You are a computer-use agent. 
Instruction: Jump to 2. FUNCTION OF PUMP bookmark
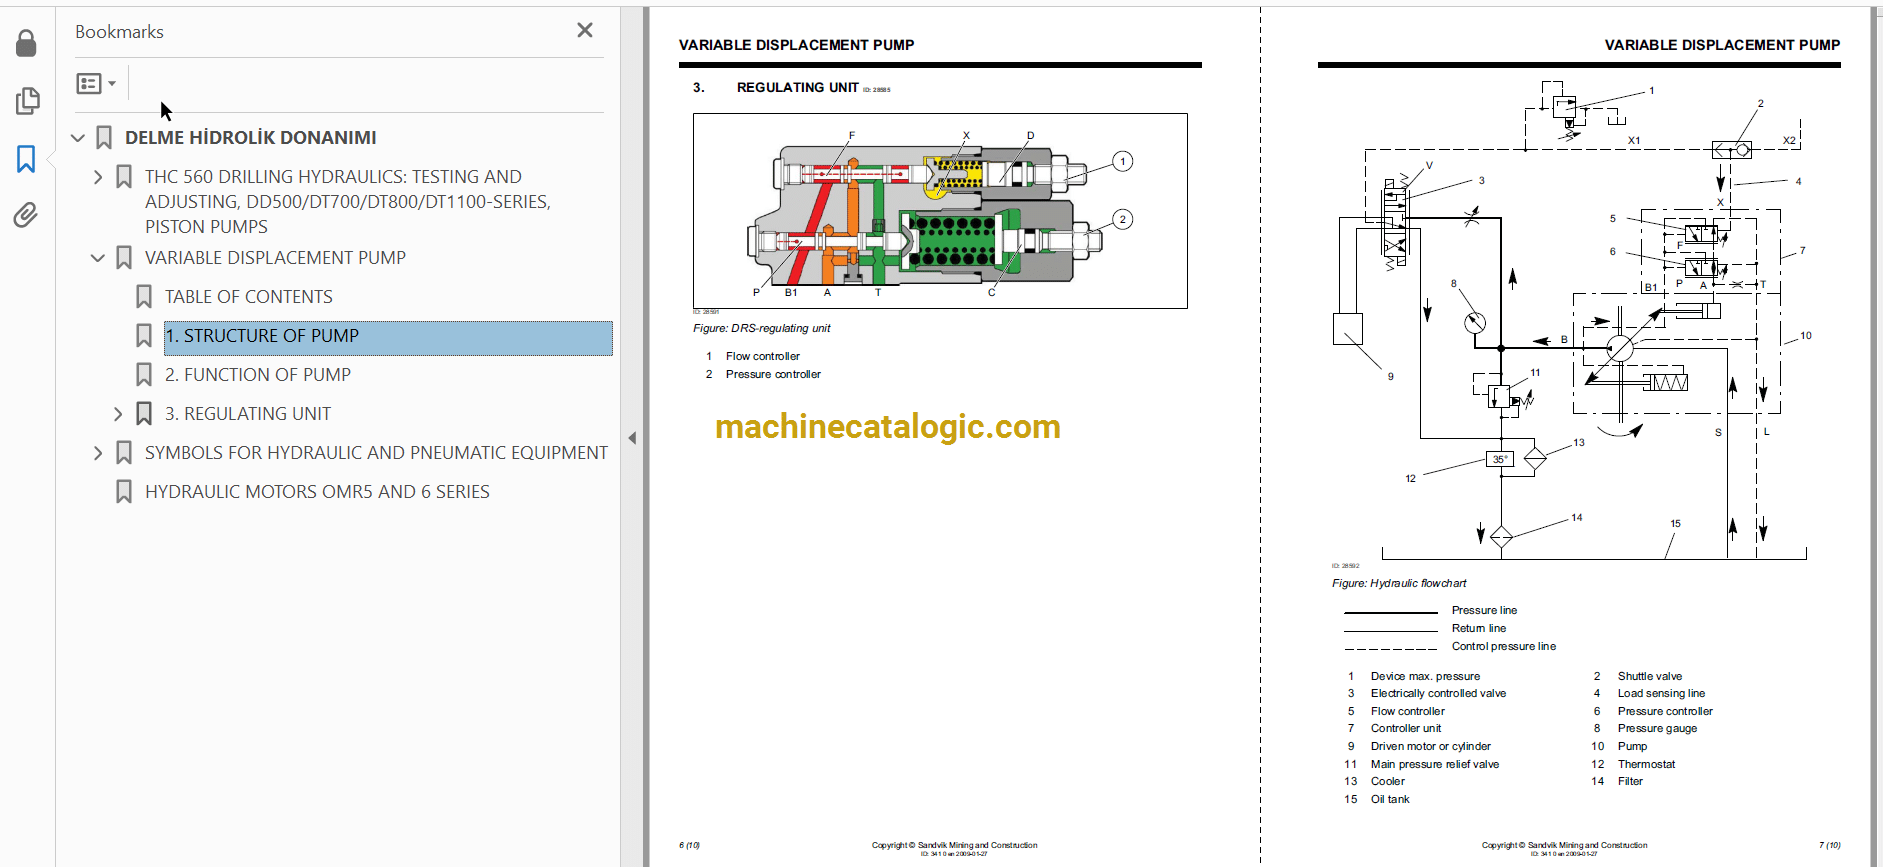(257, 375)
